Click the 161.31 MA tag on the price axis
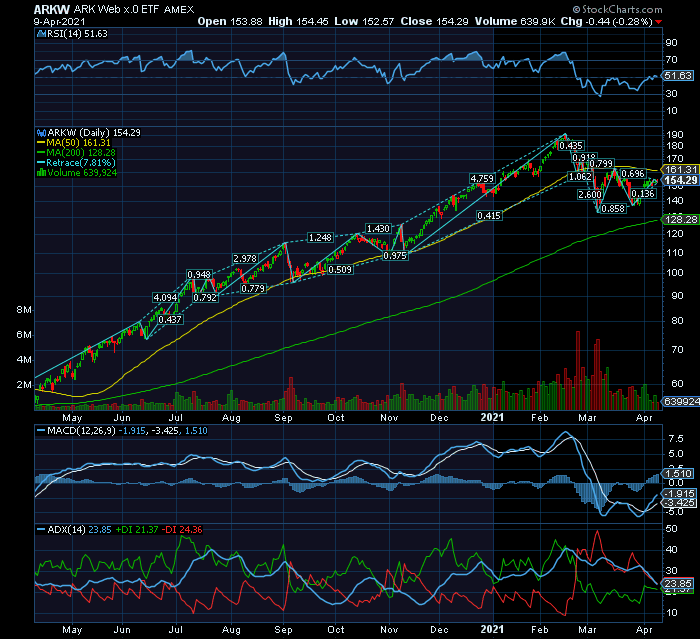This screenshot has height=639, width=700. tap(680, 170)
